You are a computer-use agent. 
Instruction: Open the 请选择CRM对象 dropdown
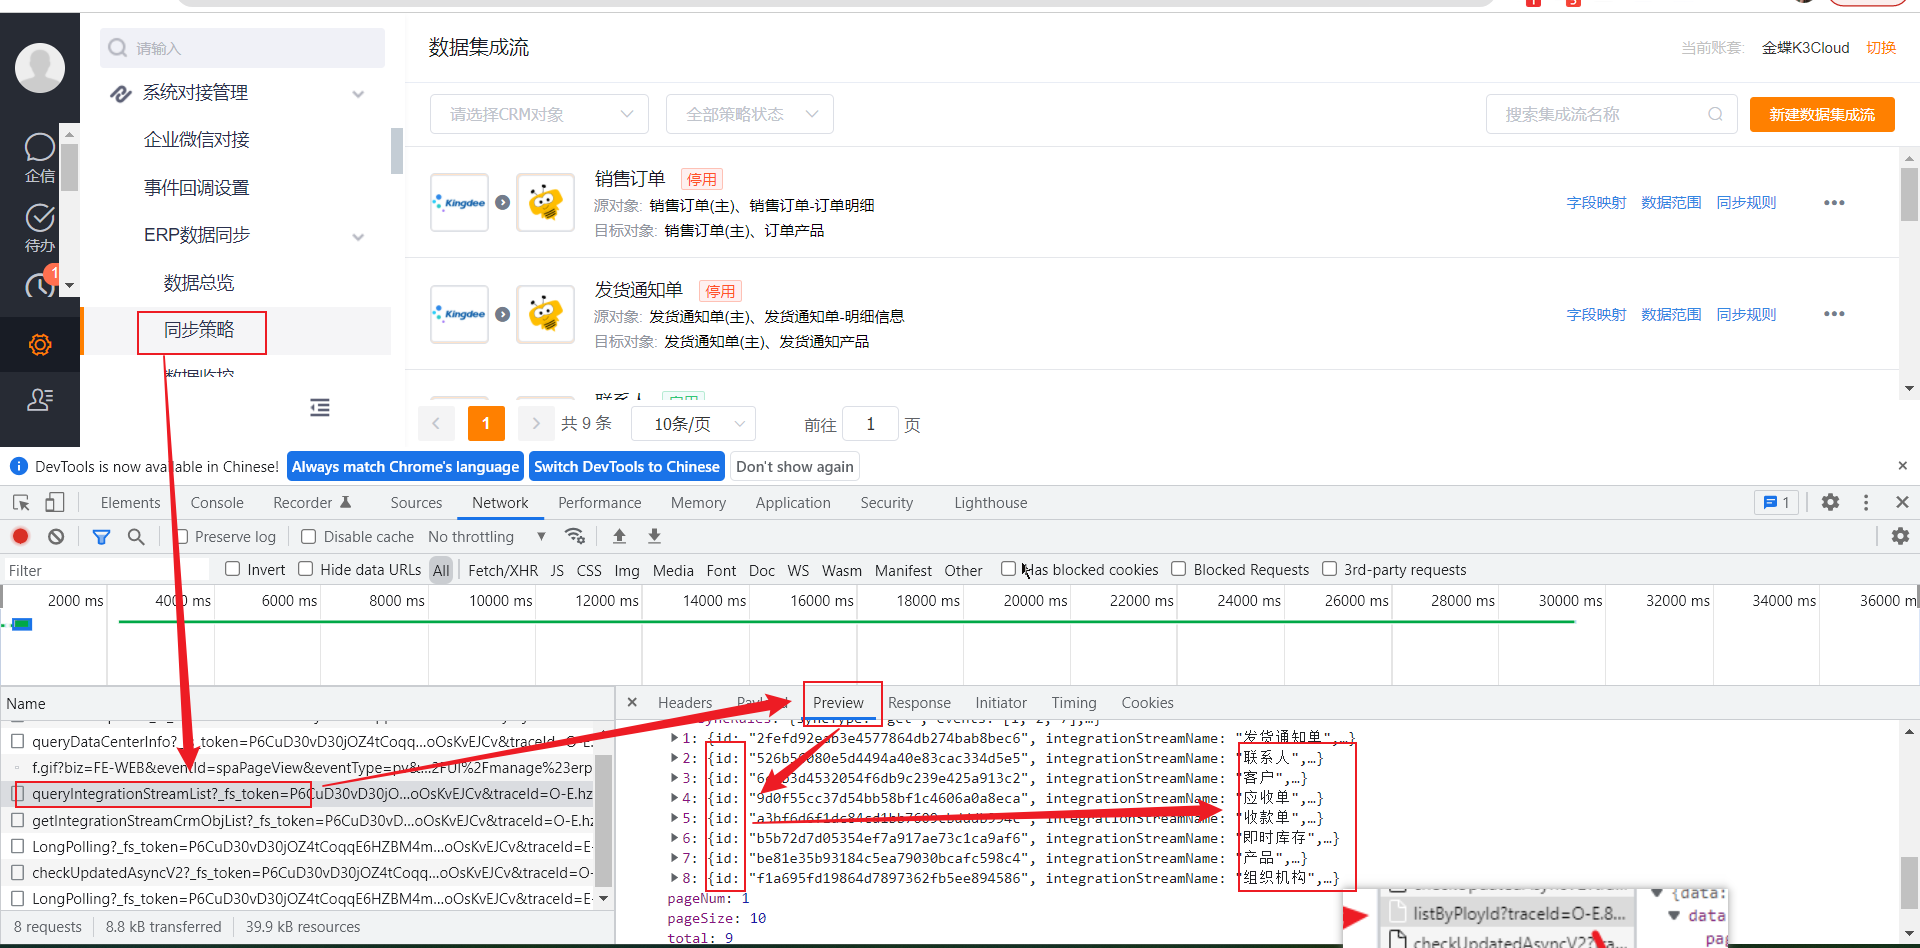point(540,114)
